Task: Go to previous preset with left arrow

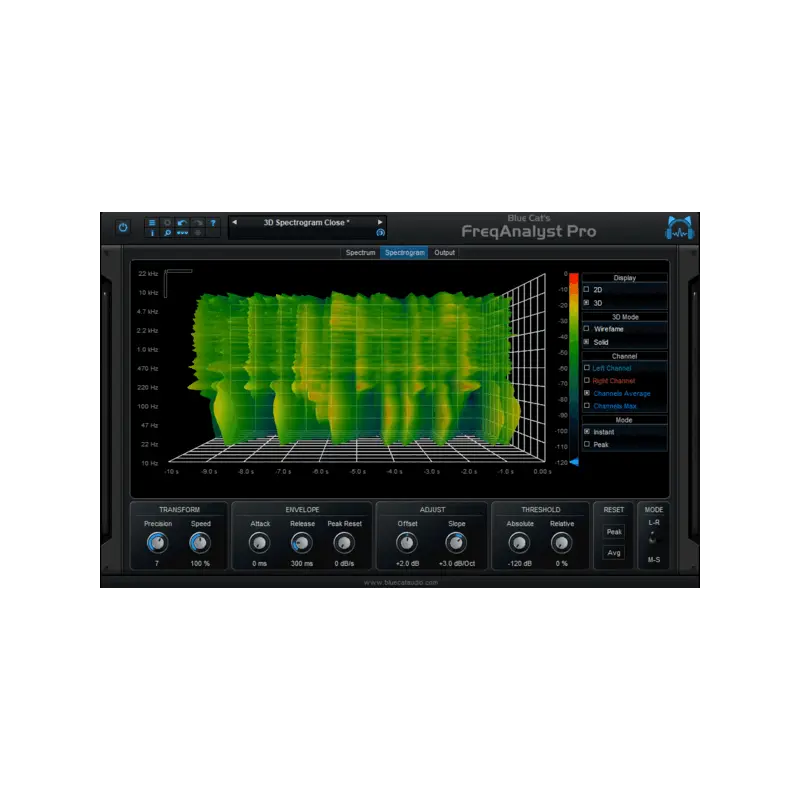Action: 234,222
